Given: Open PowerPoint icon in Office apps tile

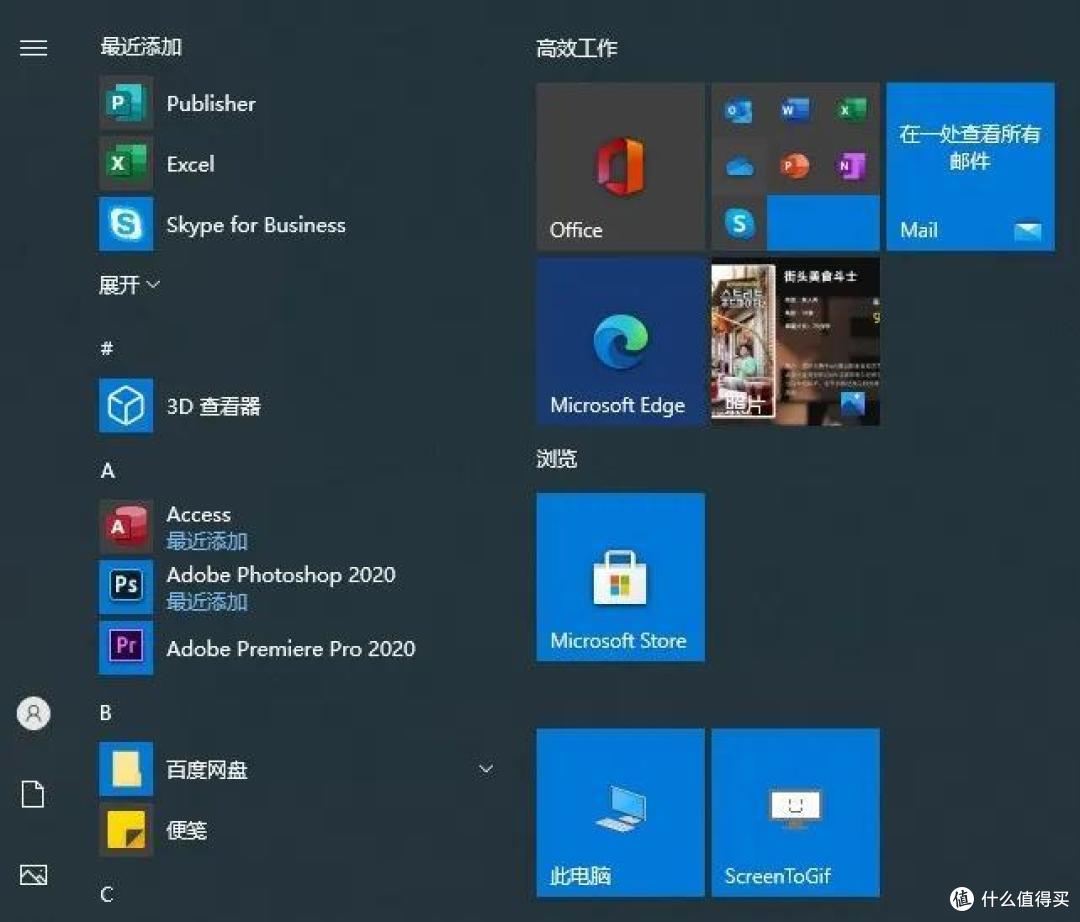Looking at the screenshot, I should (795, 167).
